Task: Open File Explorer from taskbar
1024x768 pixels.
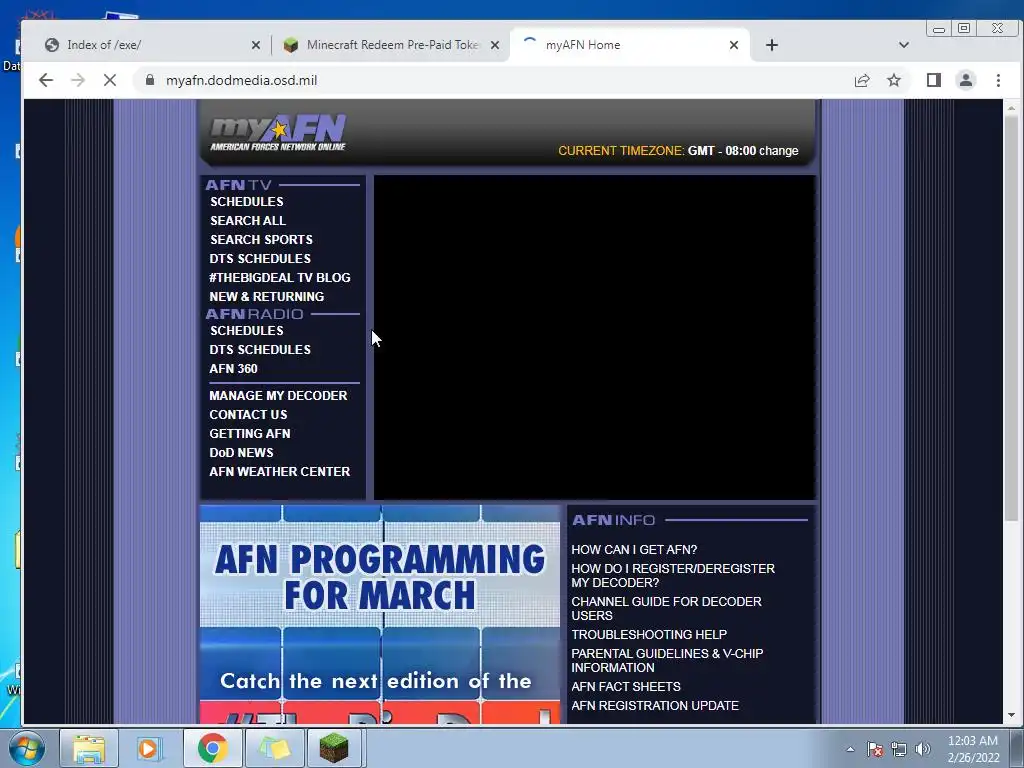Action: (x=89, y=748)
